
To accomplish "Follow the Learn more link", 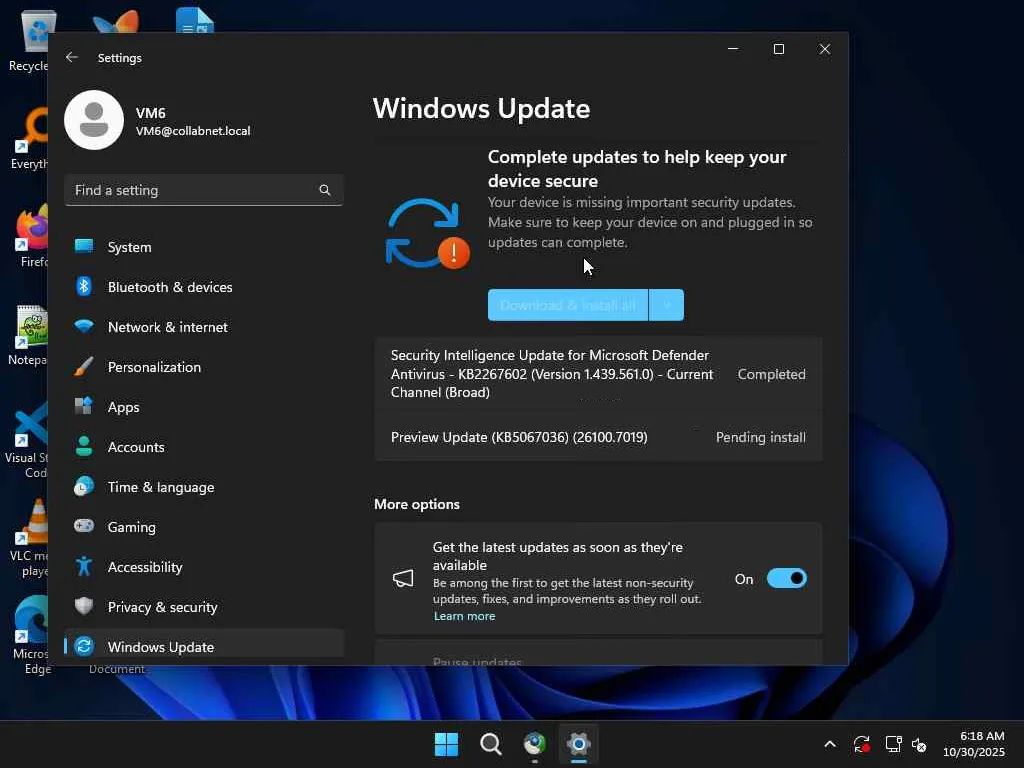I will [464, 616].
